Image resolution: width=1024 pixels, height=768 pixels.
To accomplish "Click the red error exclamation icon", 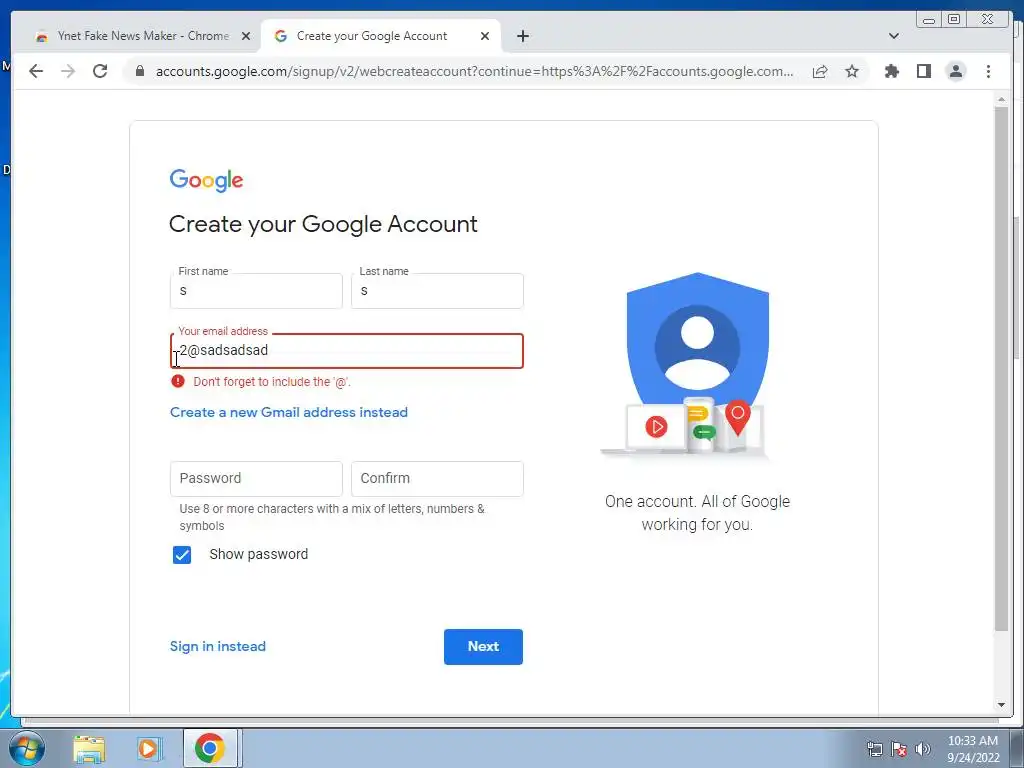I will (178, 381).
